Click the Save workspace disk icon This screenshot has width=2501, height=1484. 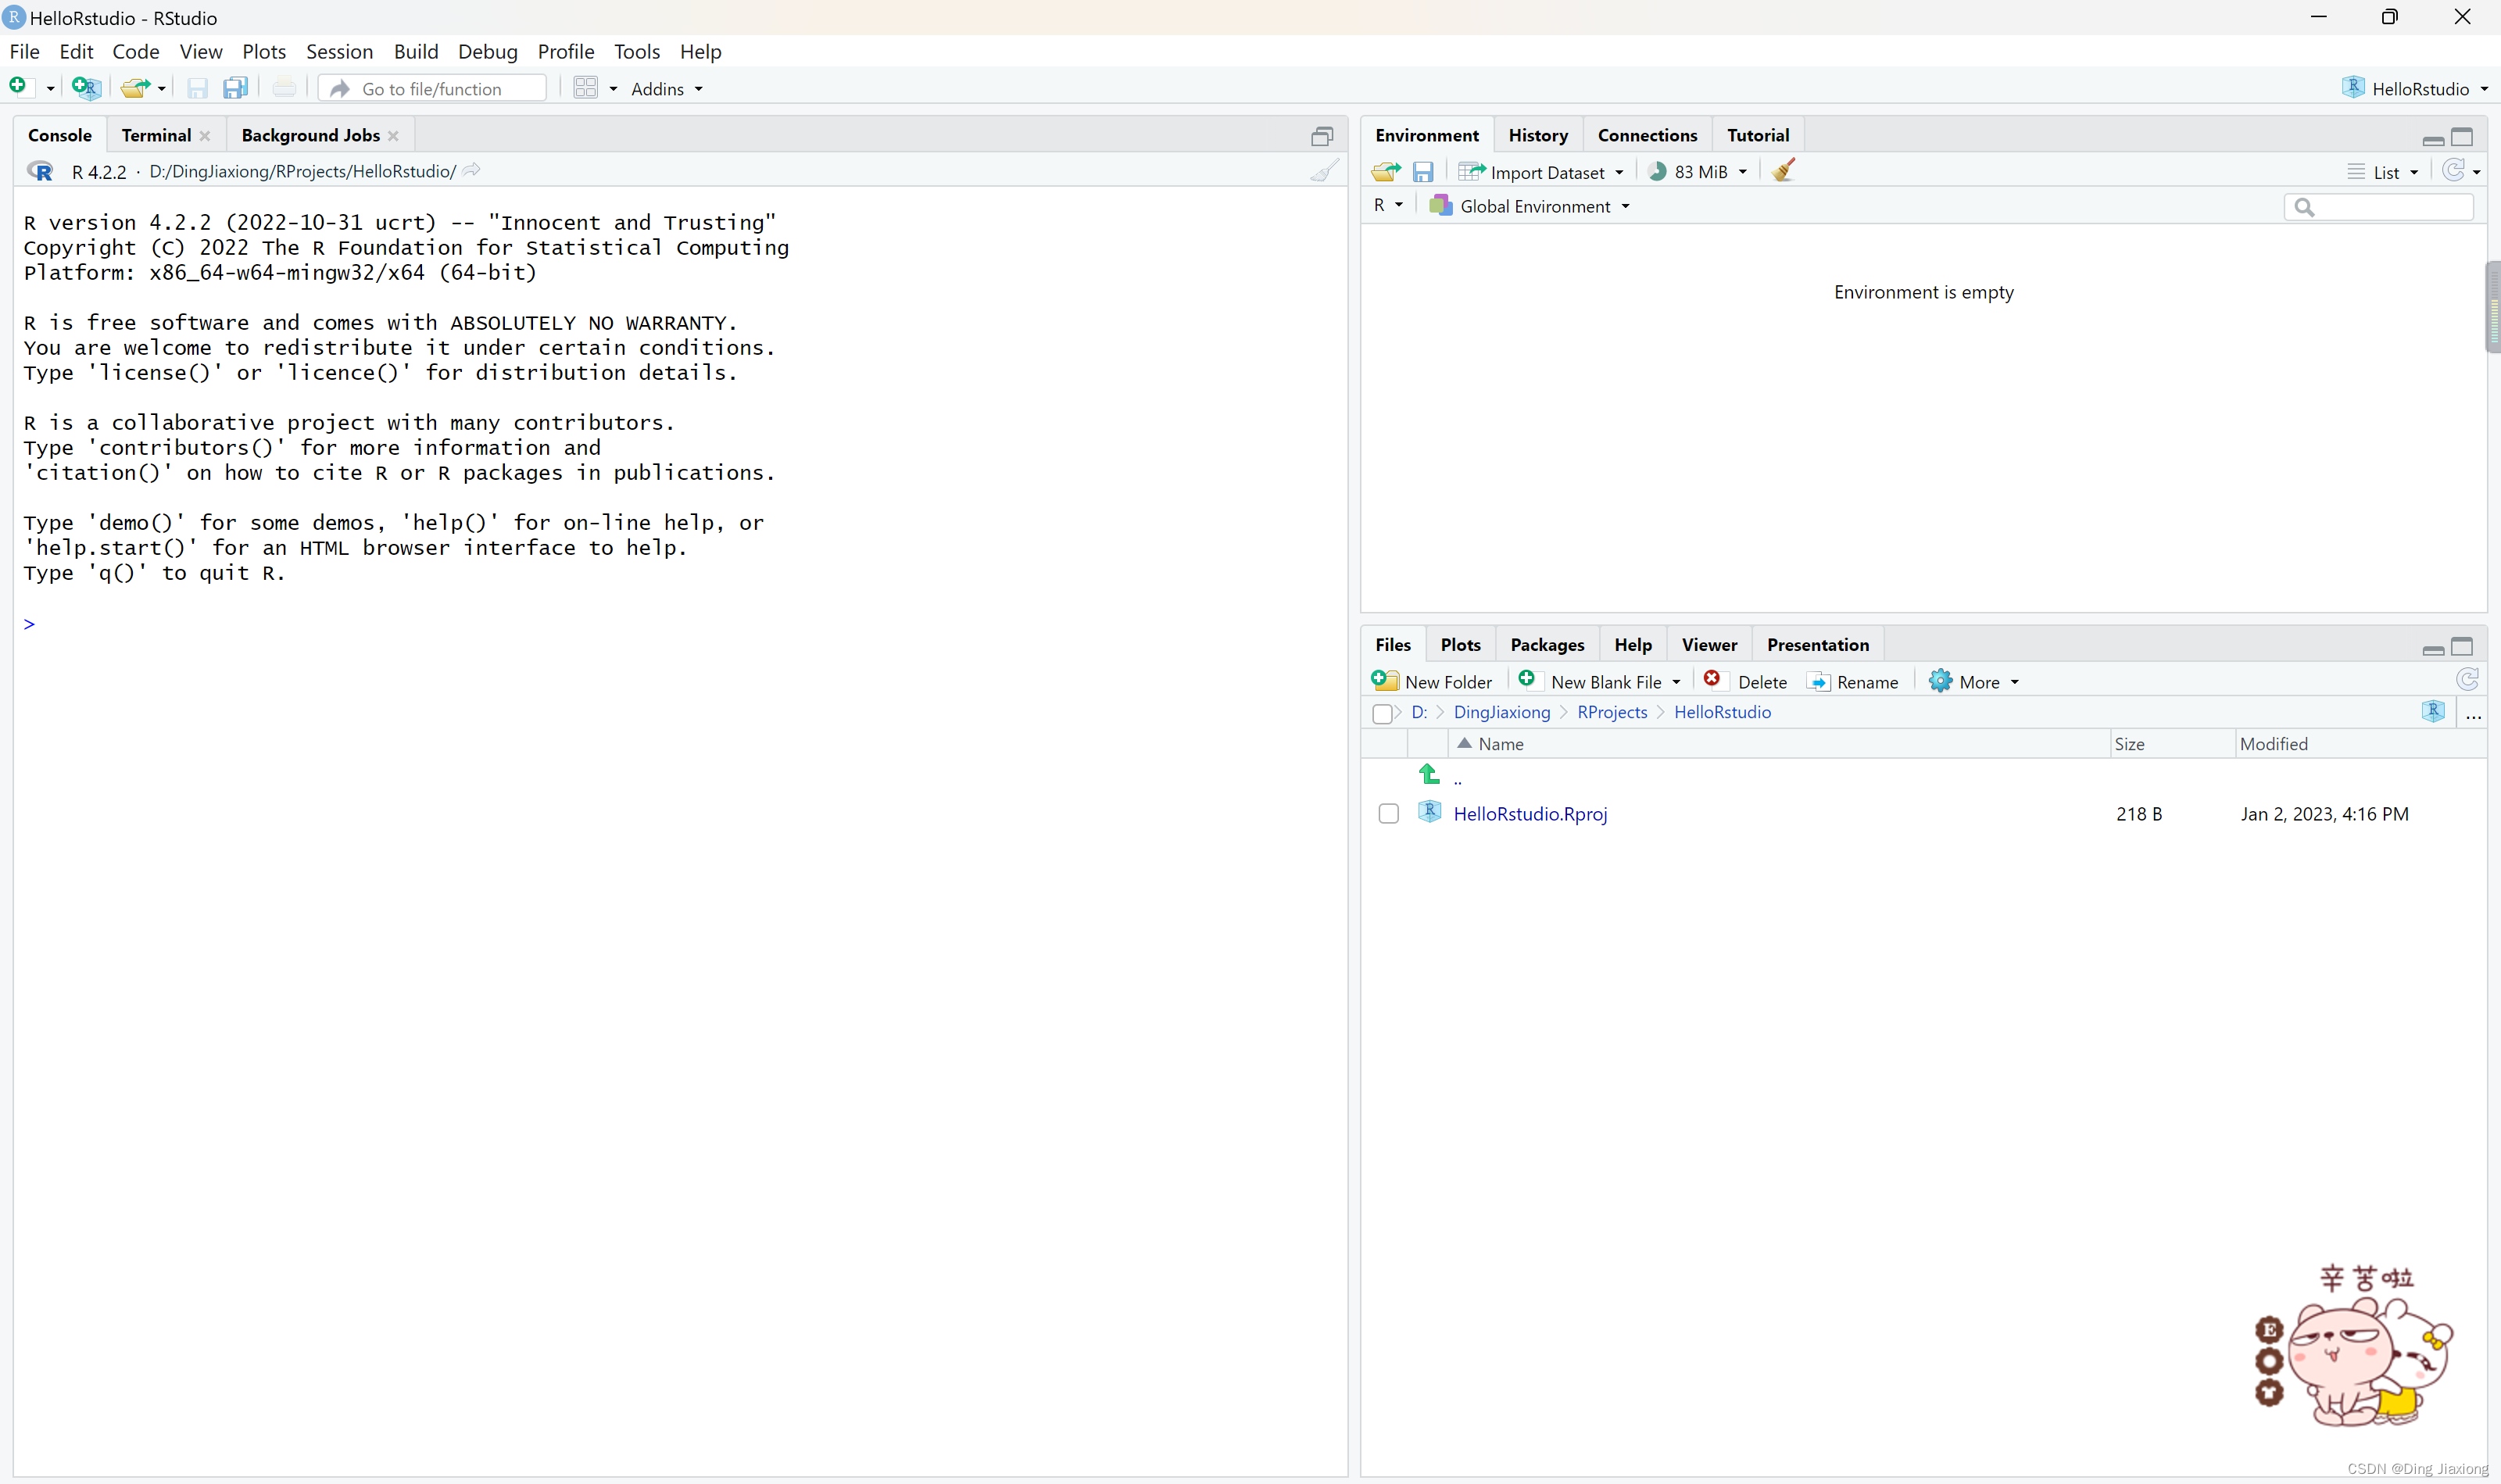(1423, 172)
